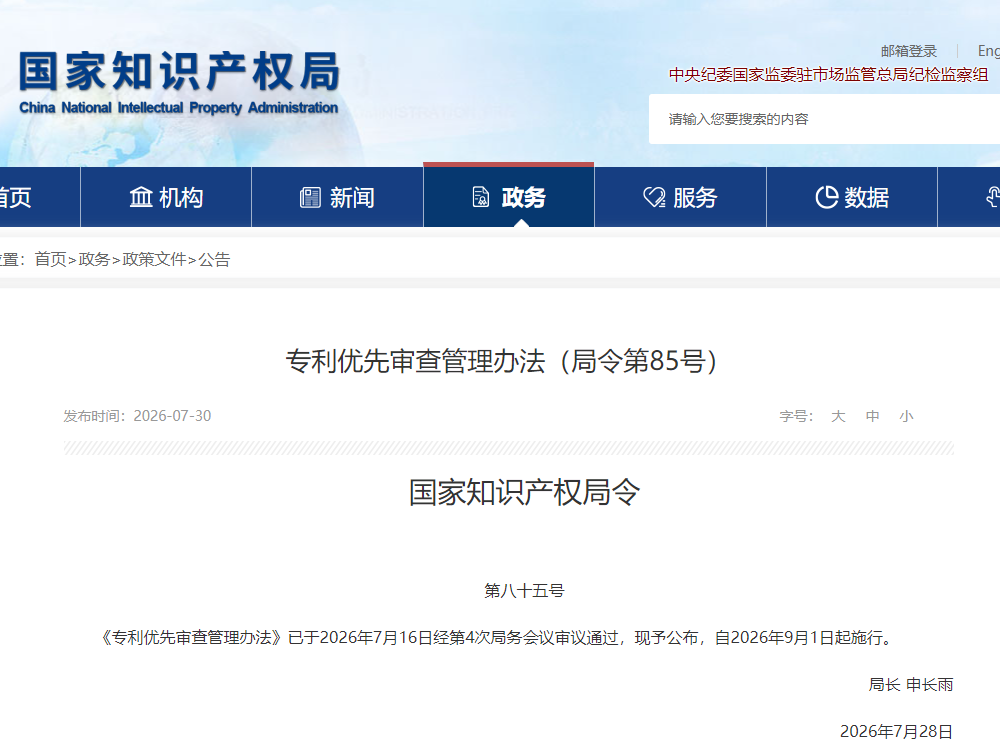Click 首页 in the breadcrumb
Image resolution: width=1000 pixels, height=750 pixels.
(x=50, y=259)
